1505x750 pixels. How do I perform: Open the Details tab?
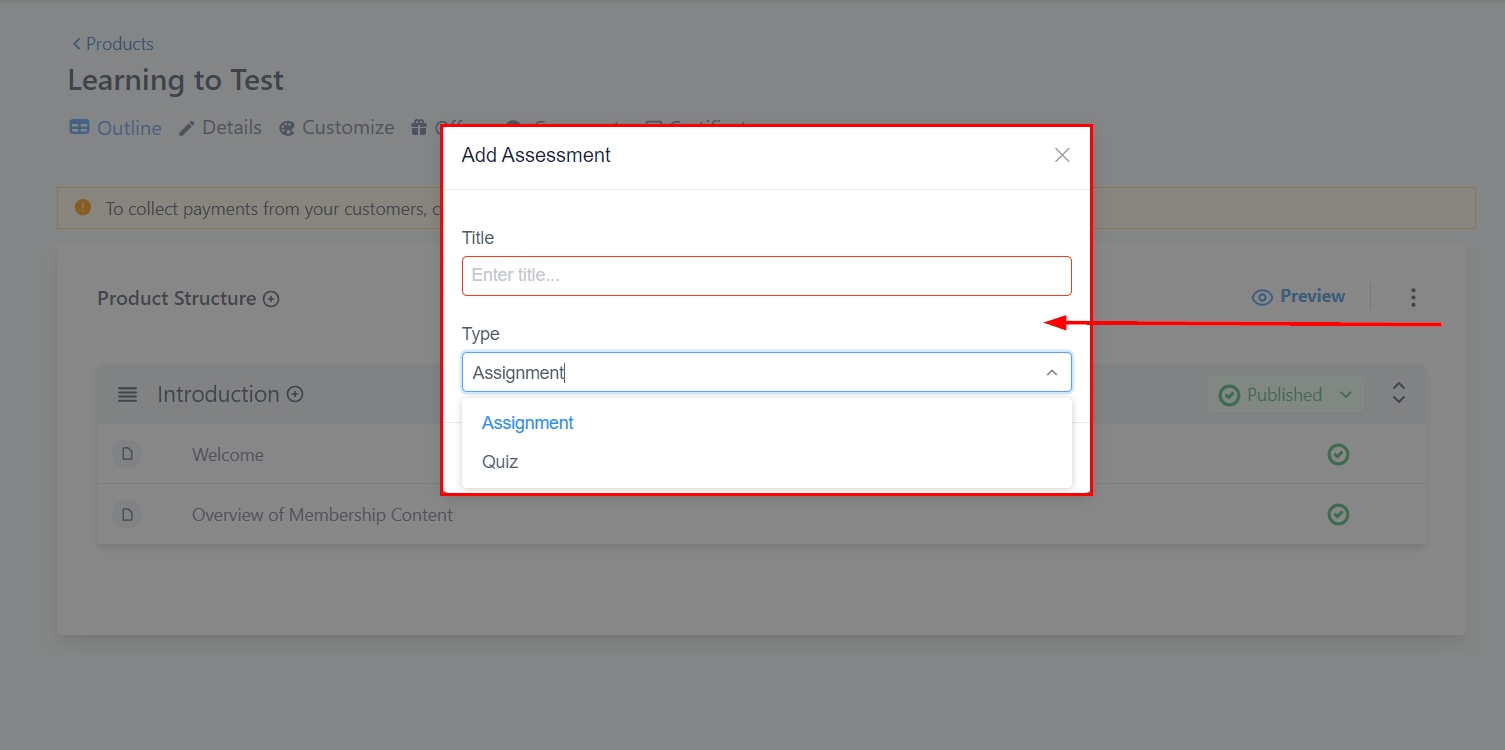[x=220, y=128]
